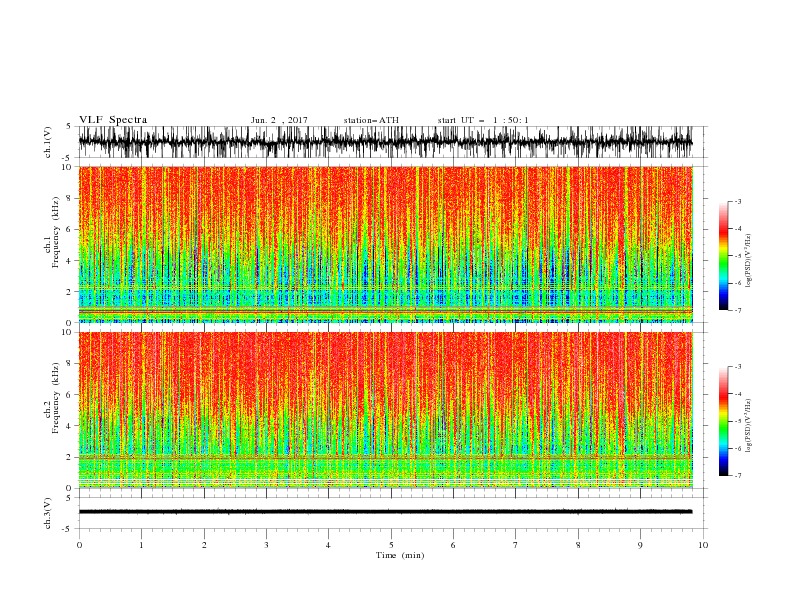Image resolution: width=792 pixels, height=612 pixels.
Task: Click the time axis tick label "6"
Action: tap(453, 545)
